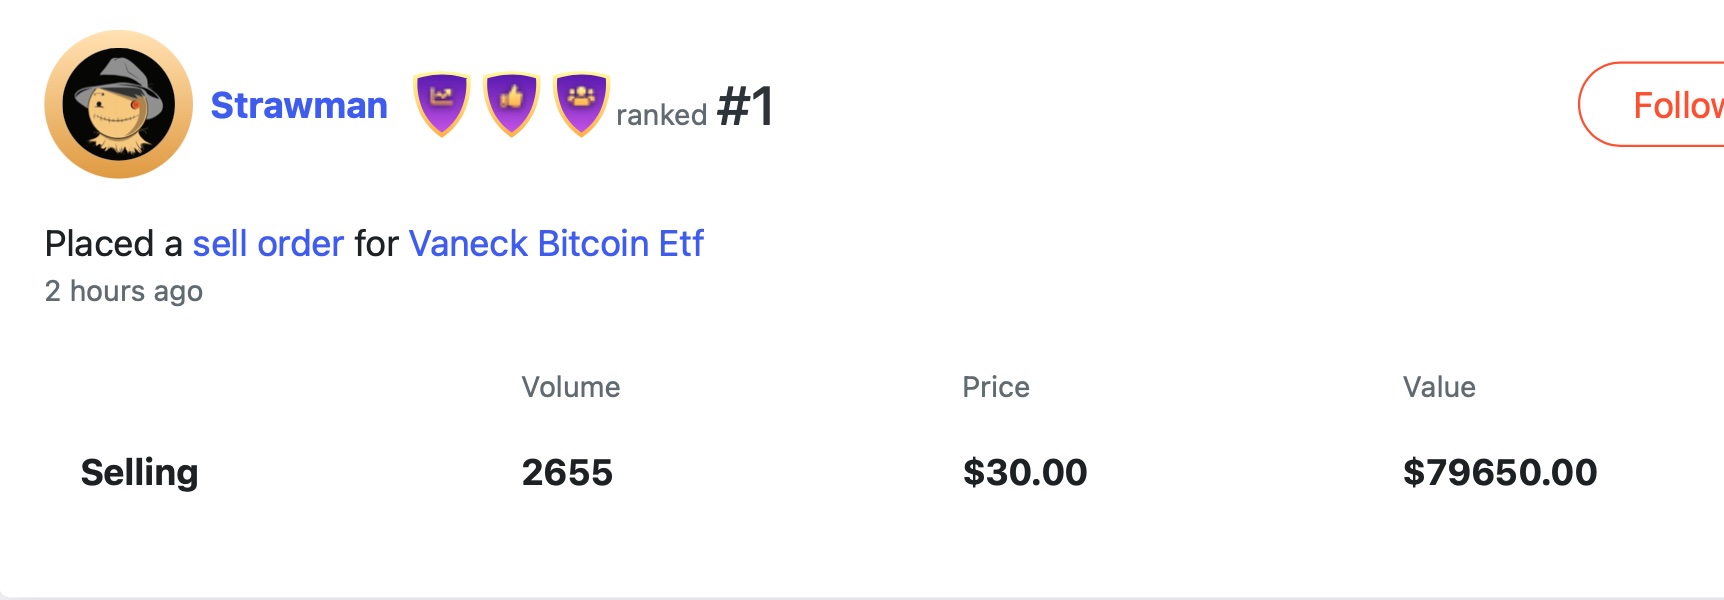Click the 2 hours ago timestamp
This screenshot has width=1724, height=600.
(x=124, y=291)
